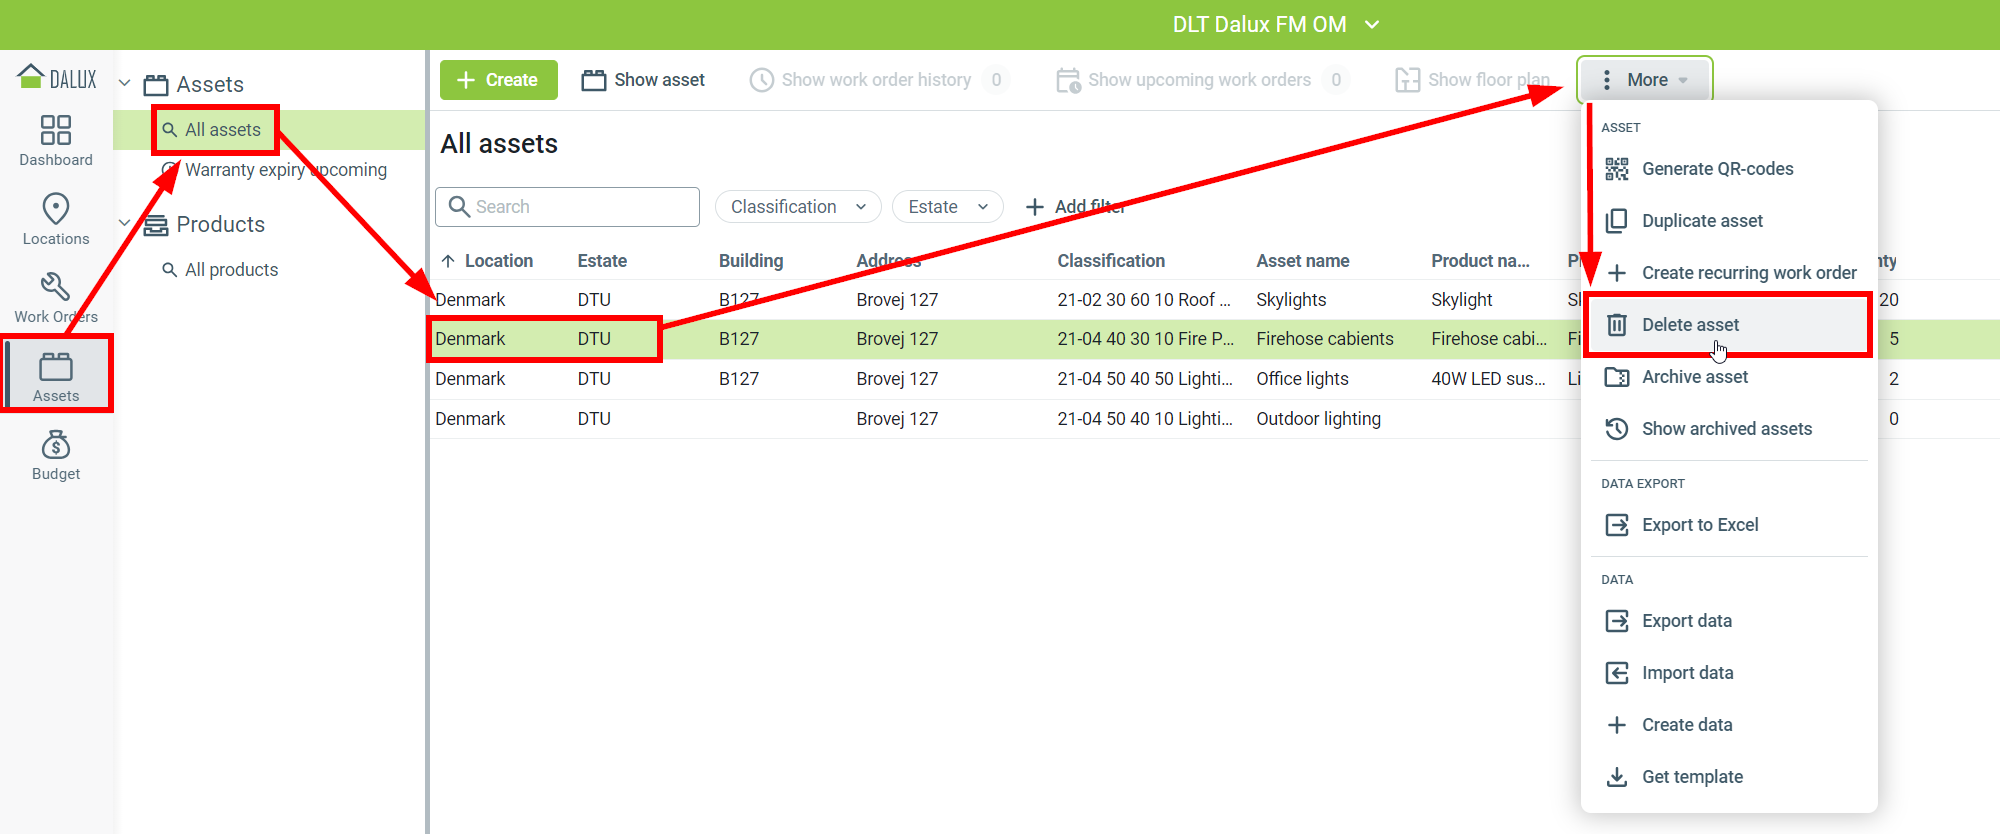Open Work Orders wrench icon

(x=55, y=288)
